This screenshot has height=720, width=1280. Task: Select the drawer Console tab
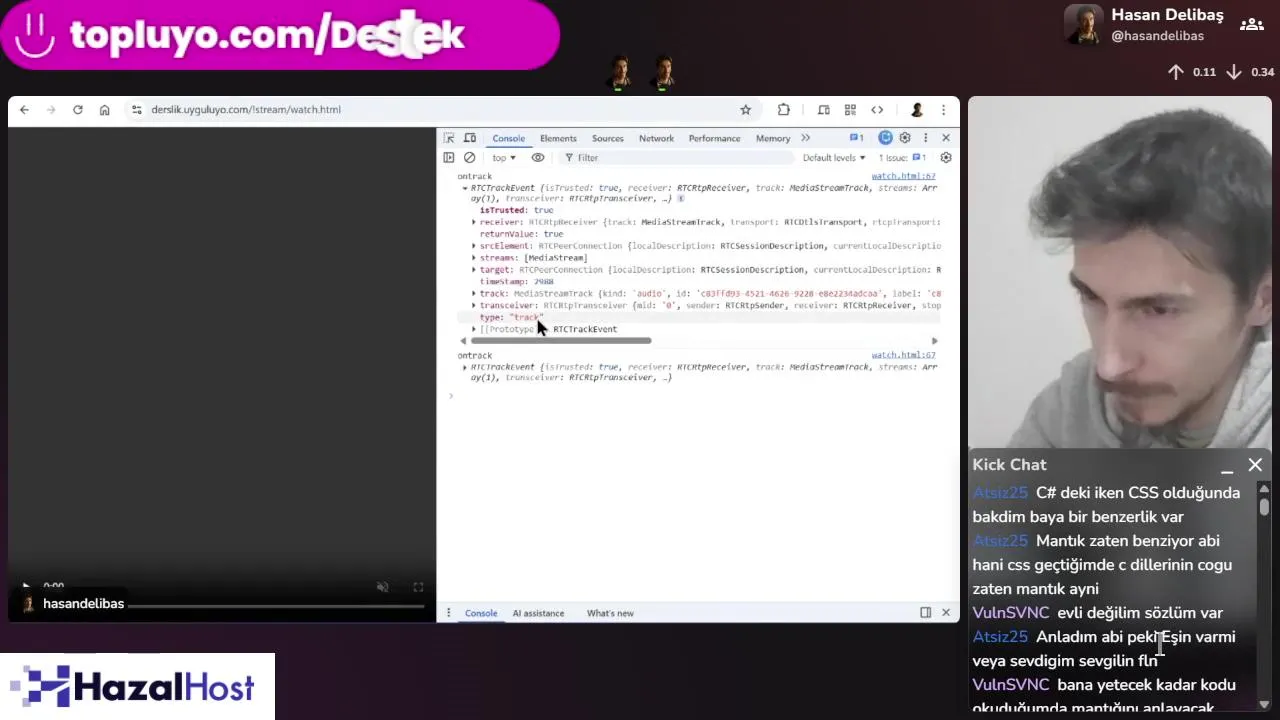[x=481, y=613]
